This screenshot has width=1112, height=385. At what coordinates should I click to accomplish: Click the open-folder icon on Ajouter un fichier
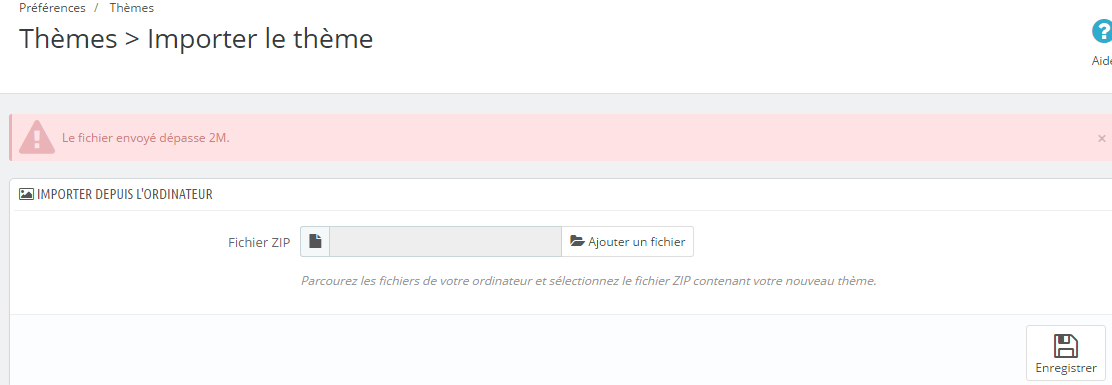click(x=577, y=242)
